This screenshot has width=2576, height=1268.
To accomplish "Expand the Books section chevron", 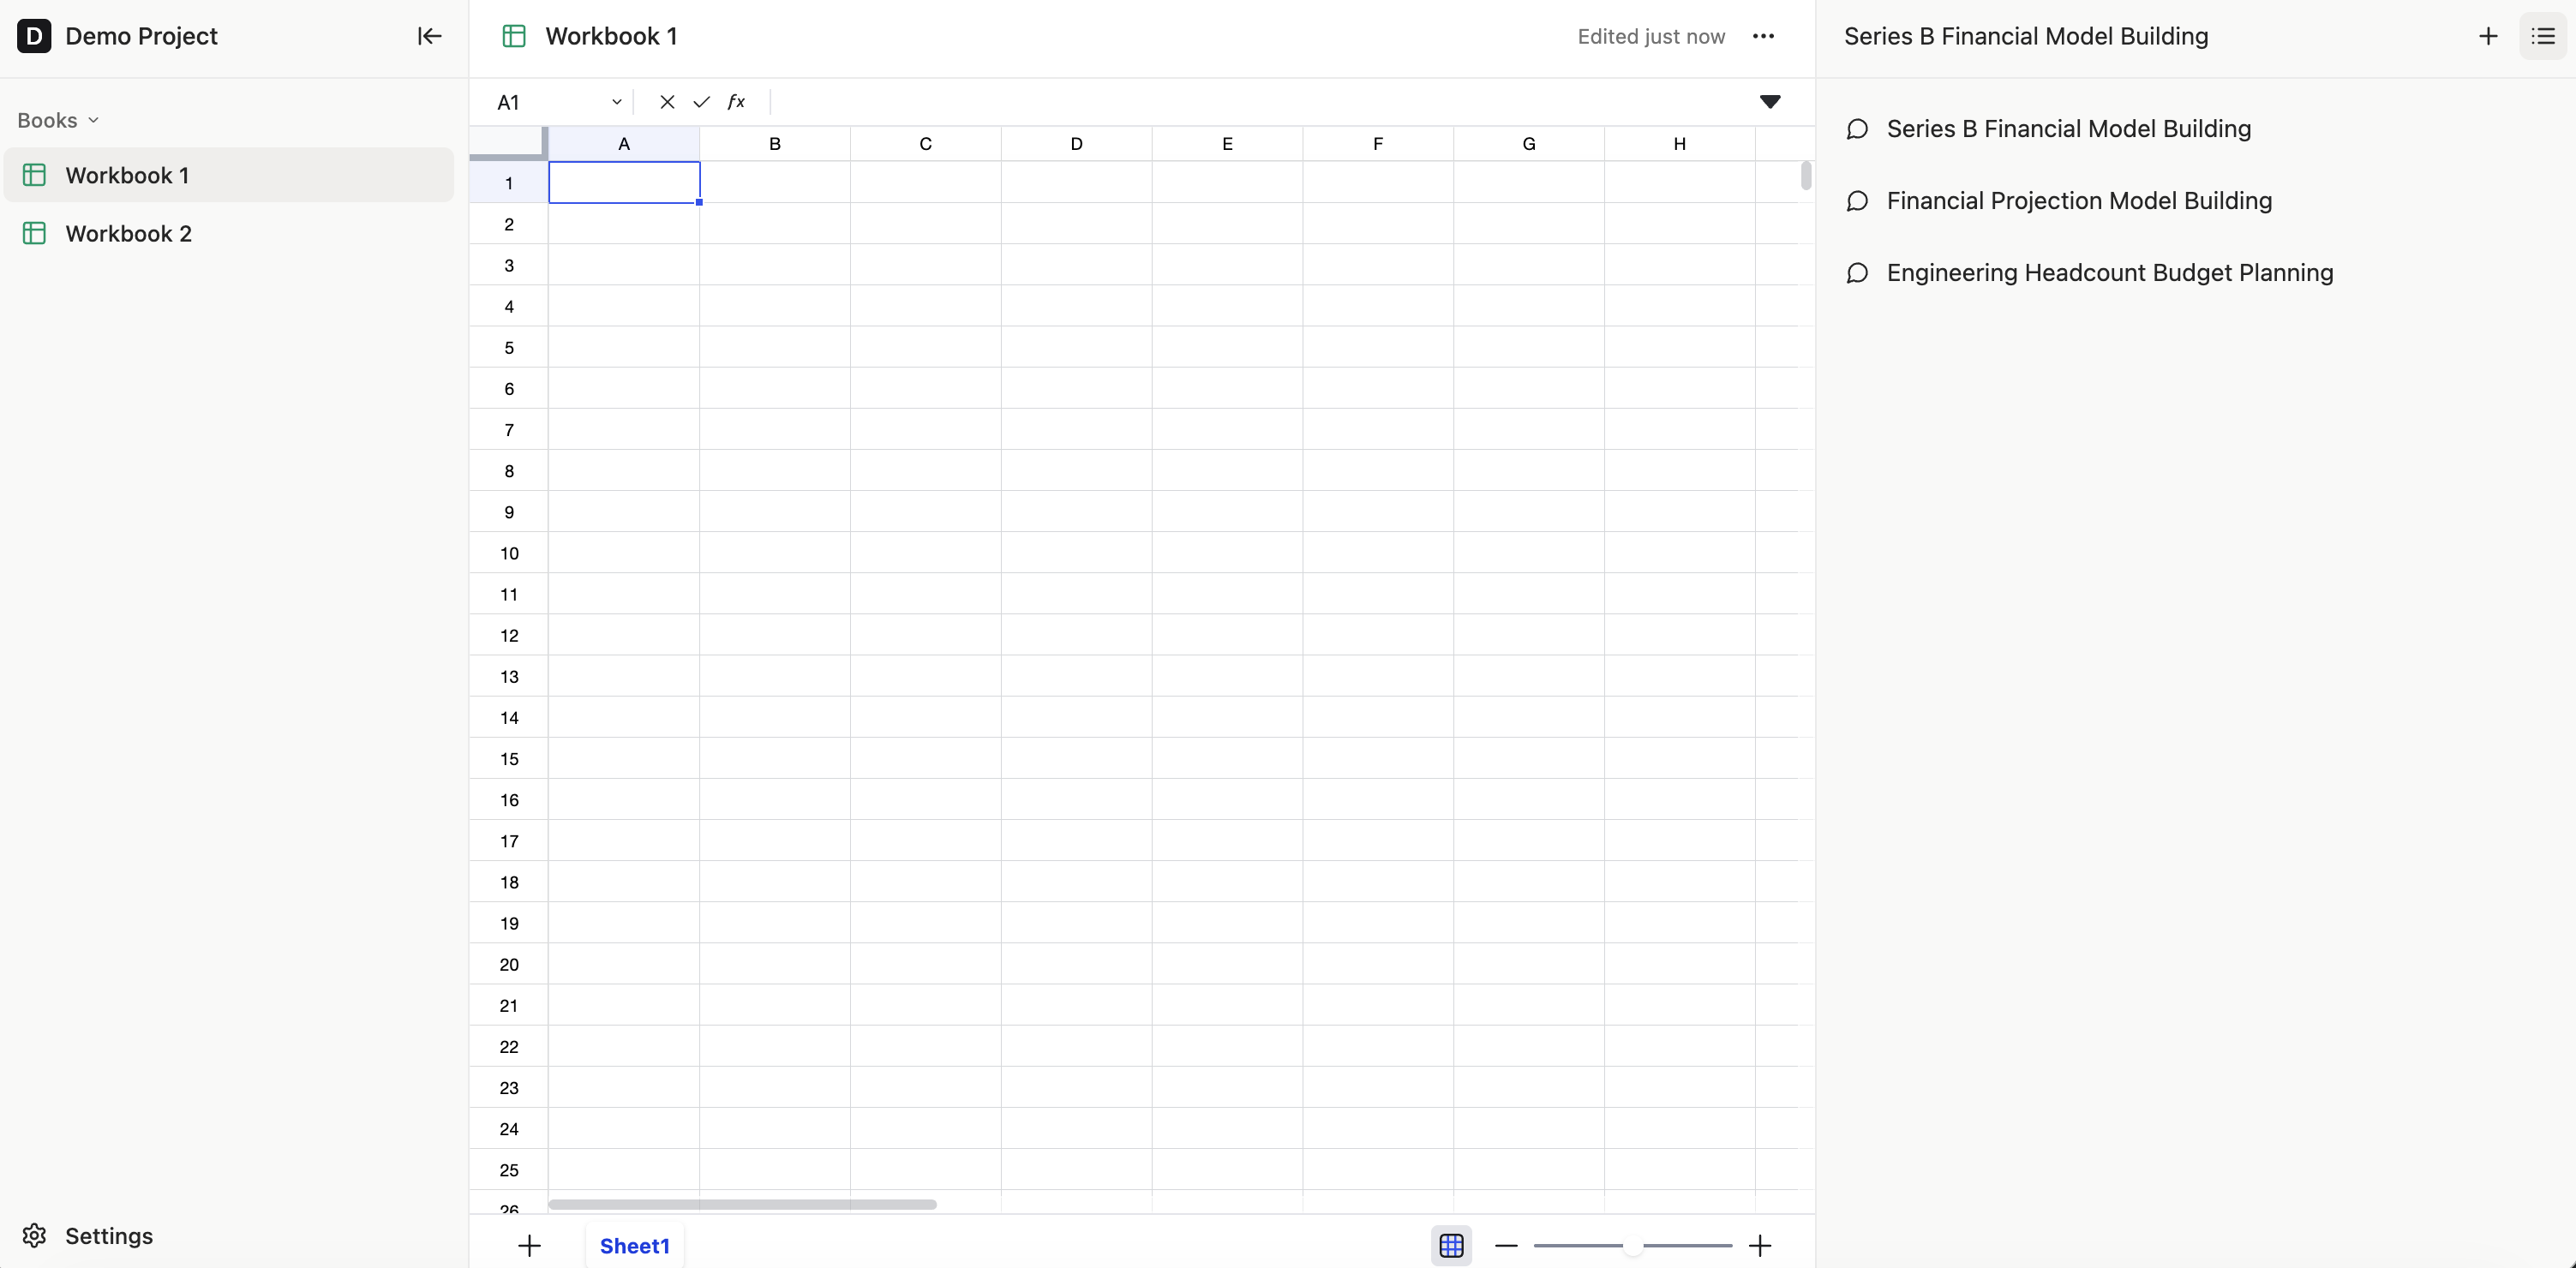I will coord(95,120).
